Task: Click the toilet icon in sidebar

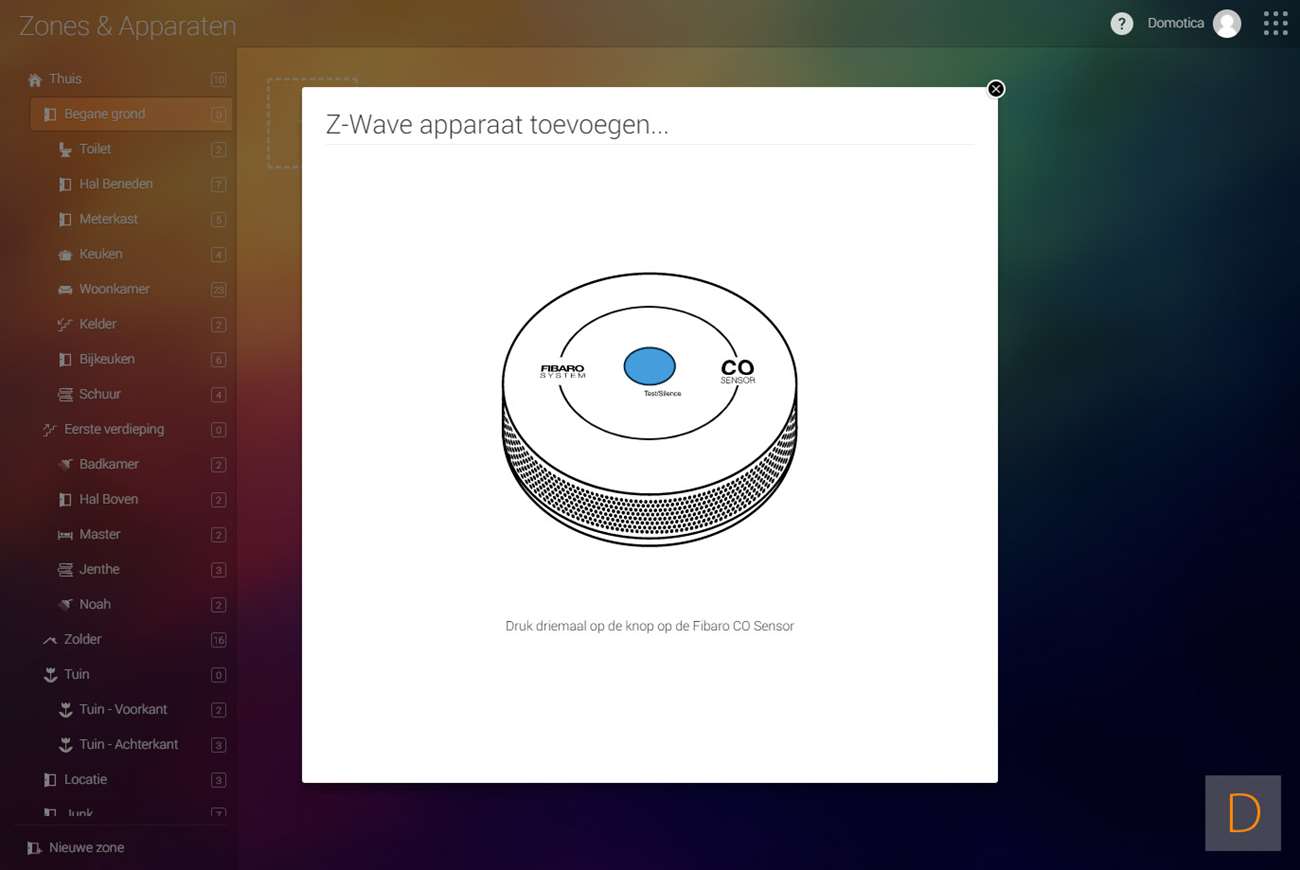Action: tap(65, 150)
